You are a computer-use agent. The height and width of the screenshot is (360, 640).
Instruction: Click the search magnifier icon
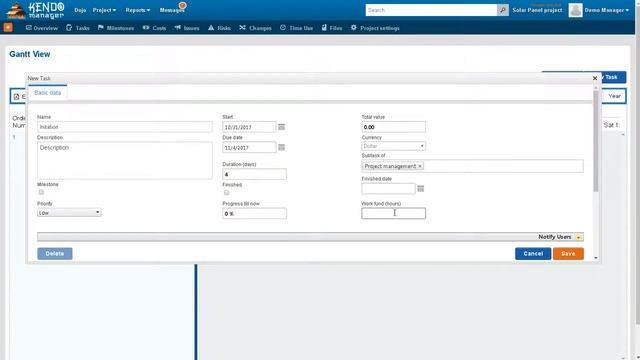pyautogui.click(x=502, y=10)
